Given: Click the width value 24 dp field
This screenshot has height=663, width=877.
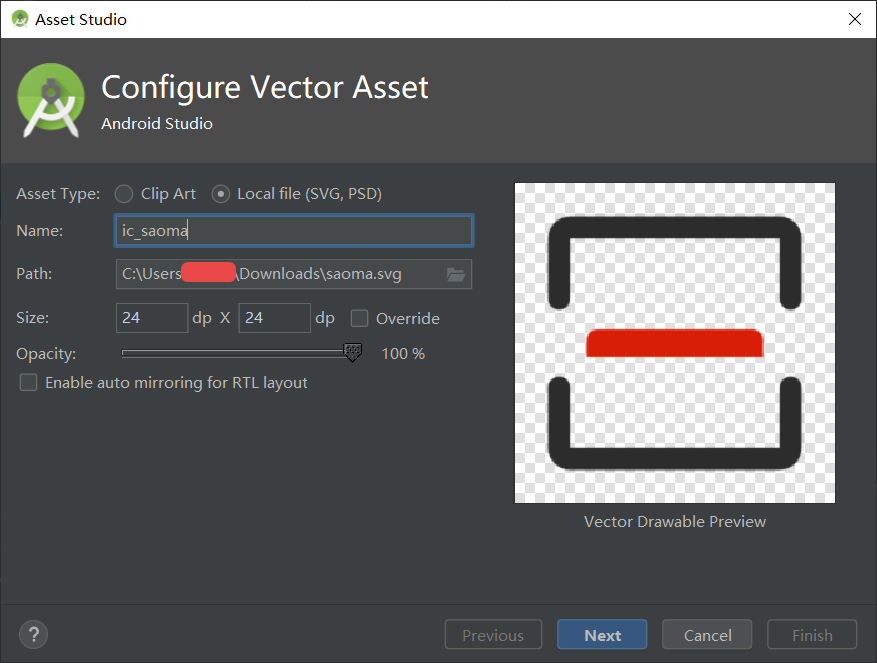Looking at the screenshot, I should [151, 317].
